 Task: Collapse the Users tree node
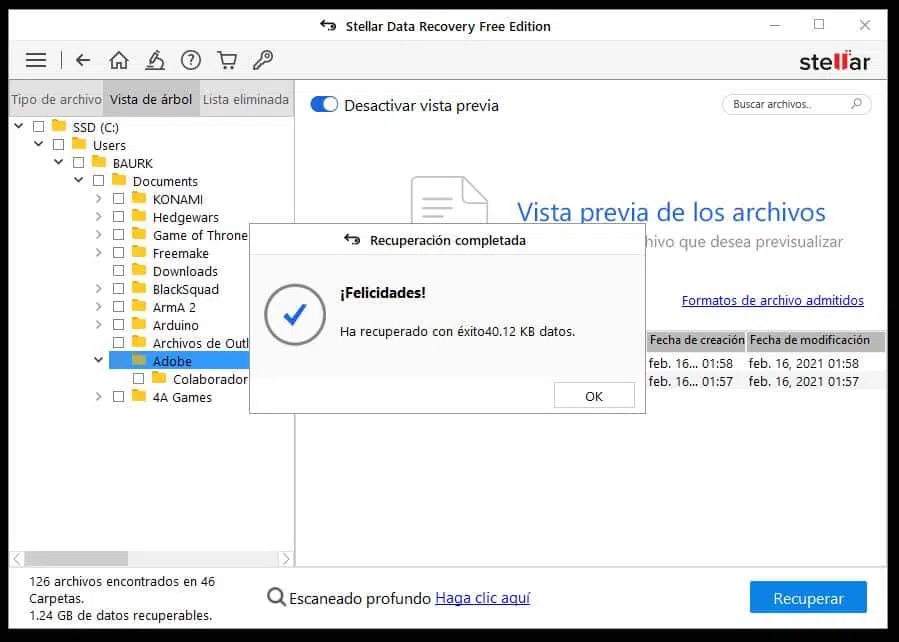pos(39,144)
